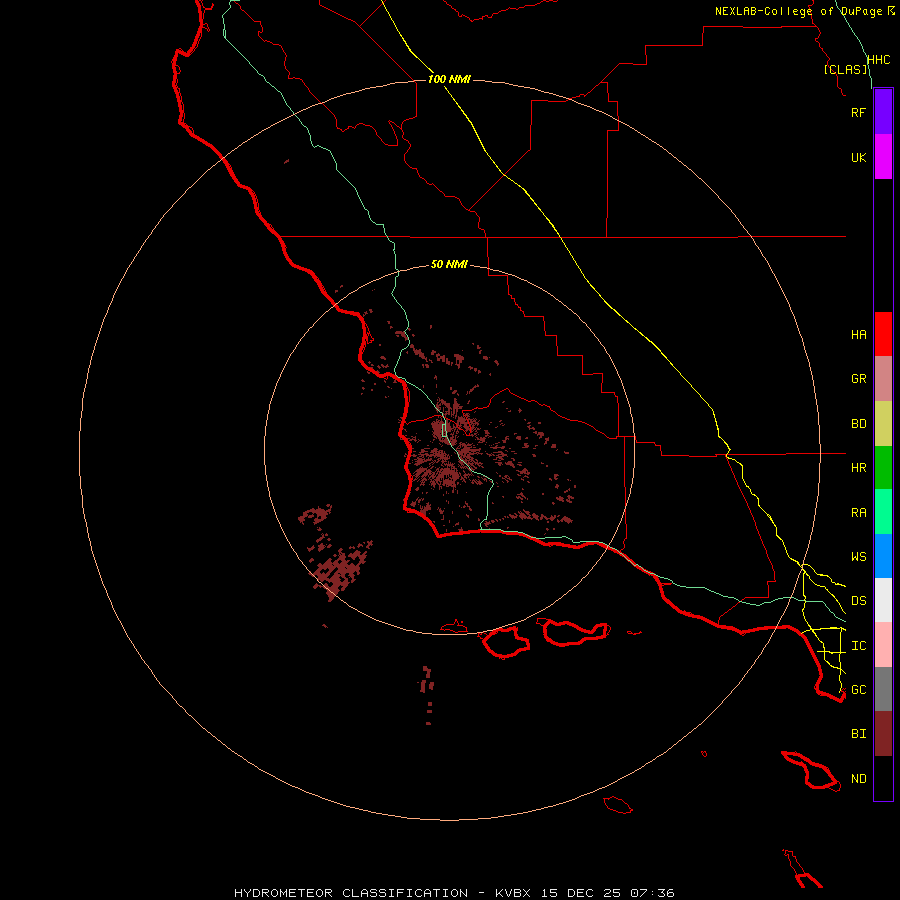The height and width of the screenshot is (900, 900).
Task: Click the UK legend label
Action: [x=858, y=157]
